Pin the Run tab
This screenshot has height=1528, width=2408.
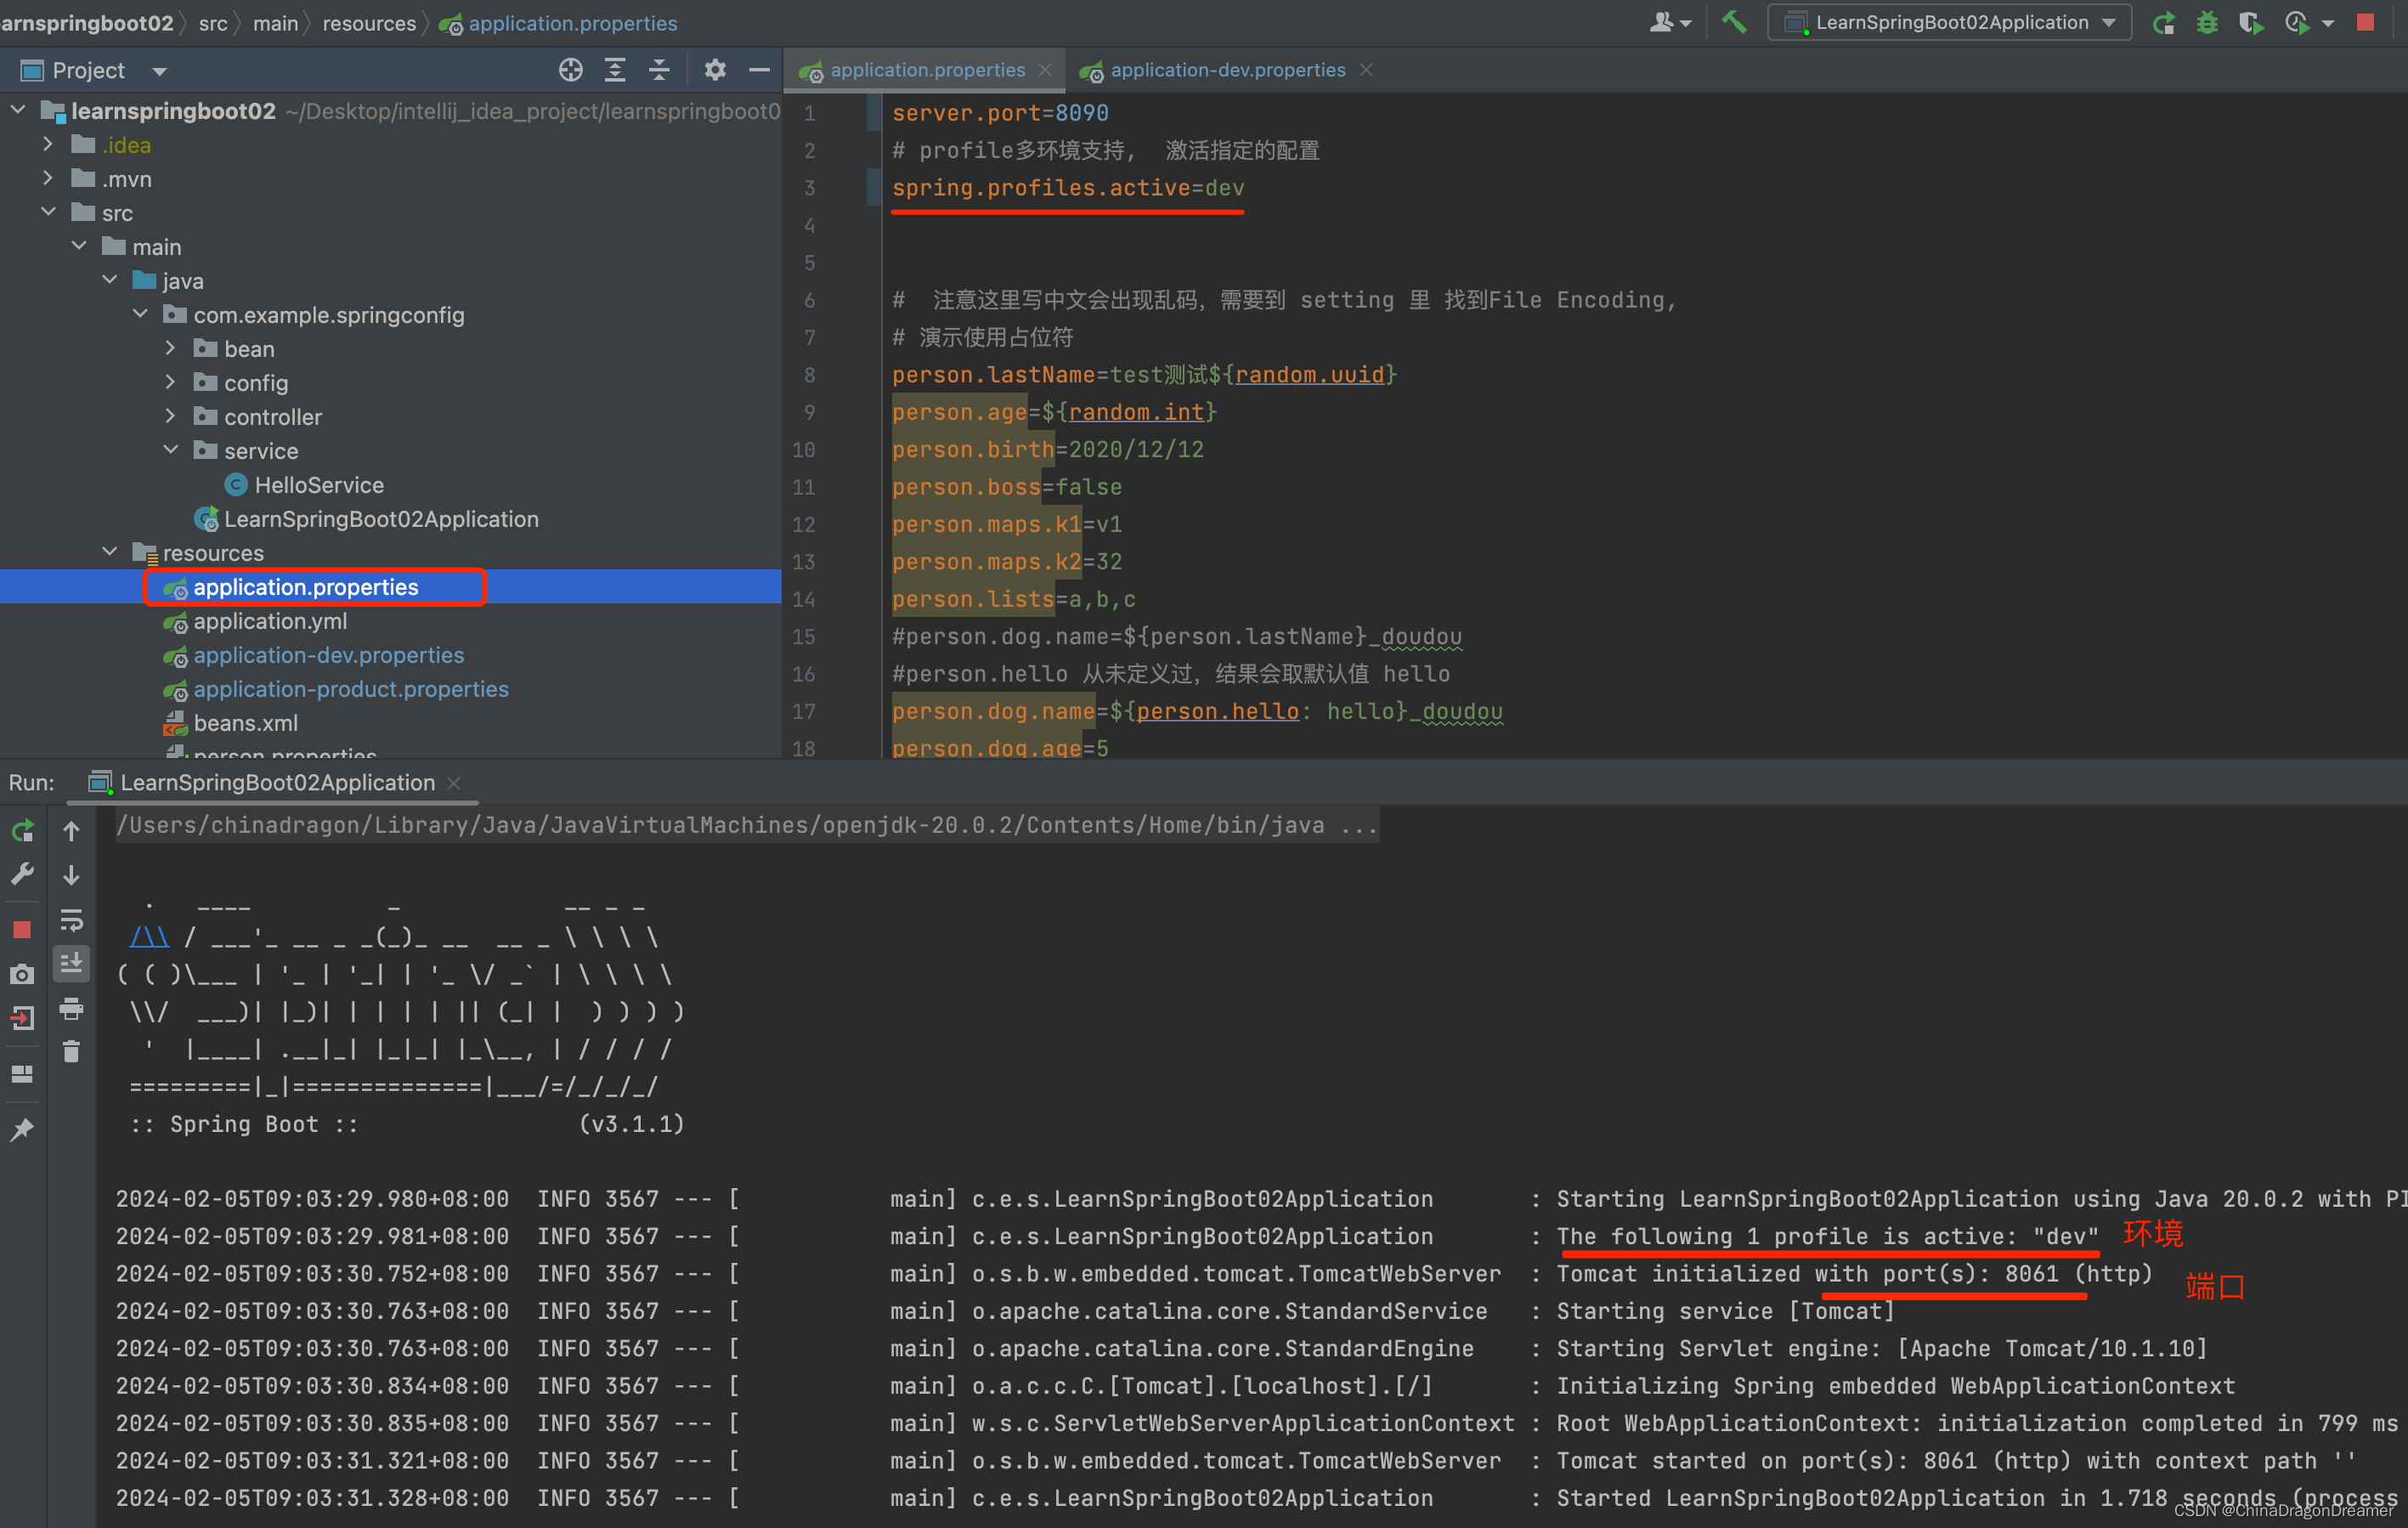click(22, 1129)
